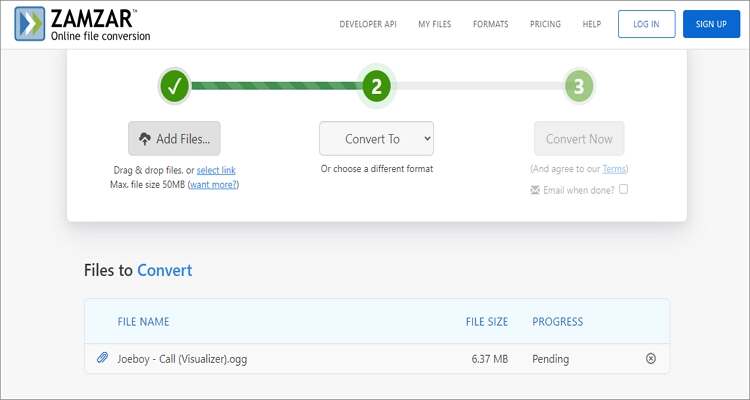The height and width of the screenshot is (400, 750).
Task: Open the Help menu item
Action: point(592,24)
